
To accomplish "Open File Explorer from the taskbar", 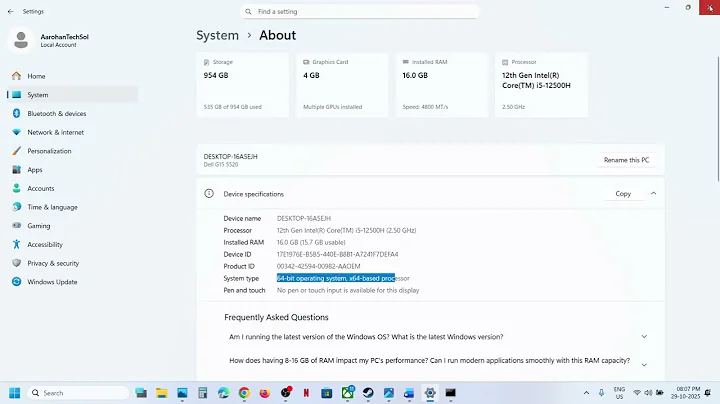I will [x=162, y=393].
